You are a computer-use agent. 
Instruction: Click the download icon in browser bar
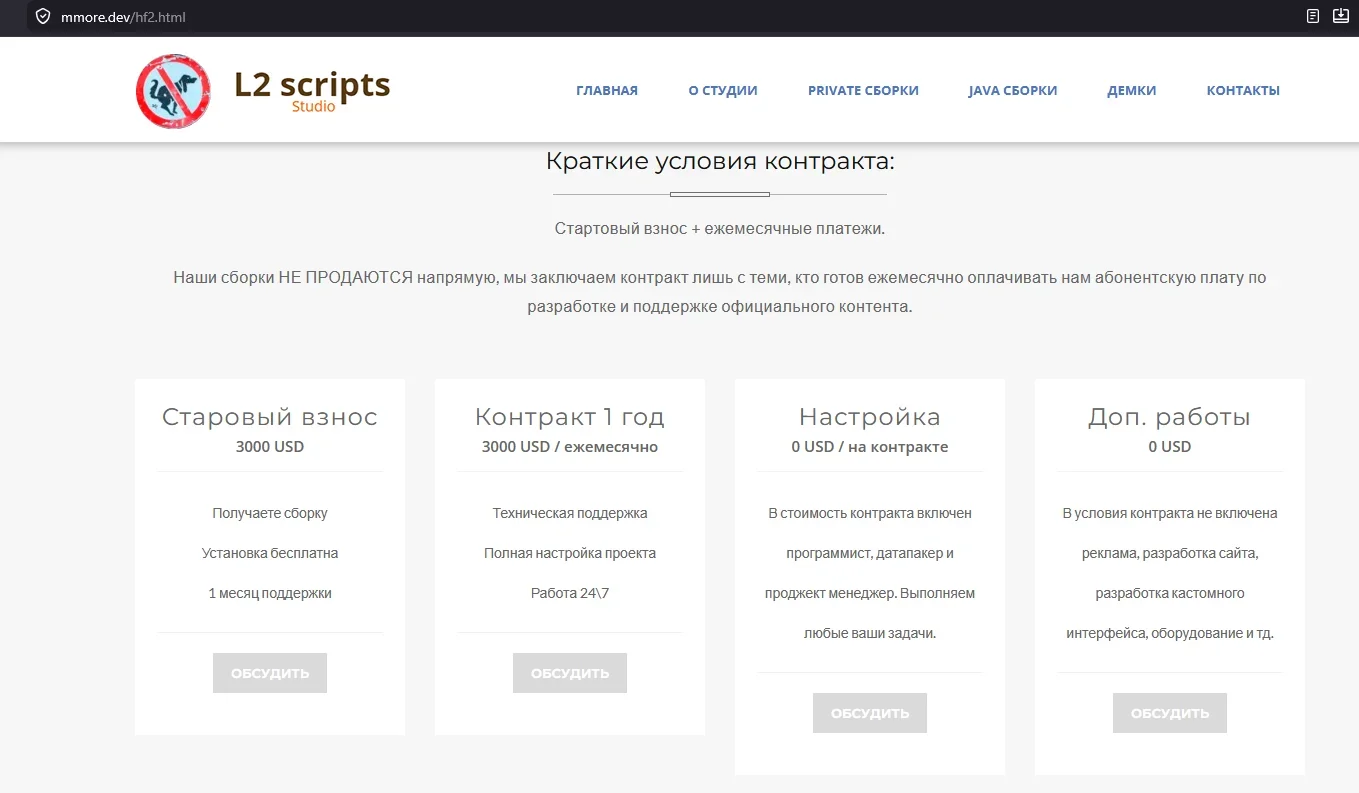coord(1341,16)
